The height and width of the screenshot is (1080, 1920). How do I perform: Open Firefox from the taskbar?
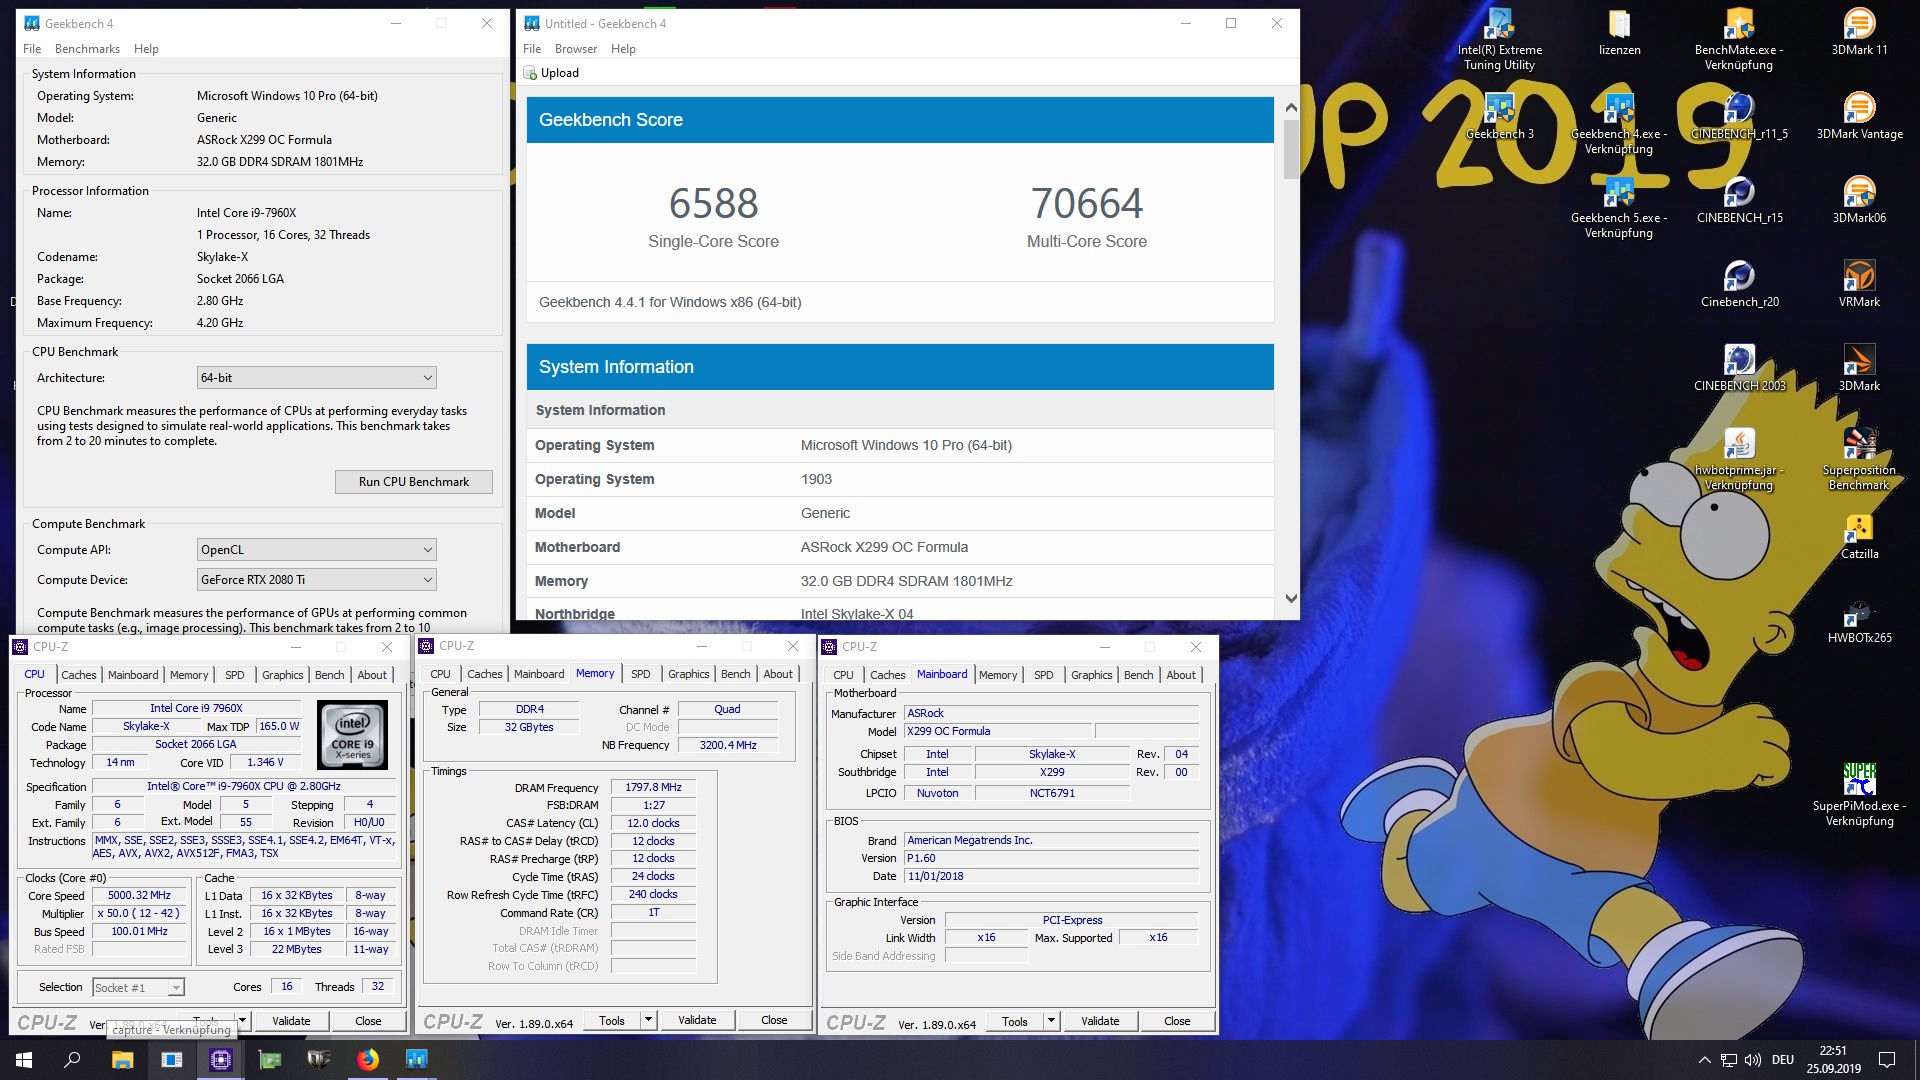point(367,1059)
